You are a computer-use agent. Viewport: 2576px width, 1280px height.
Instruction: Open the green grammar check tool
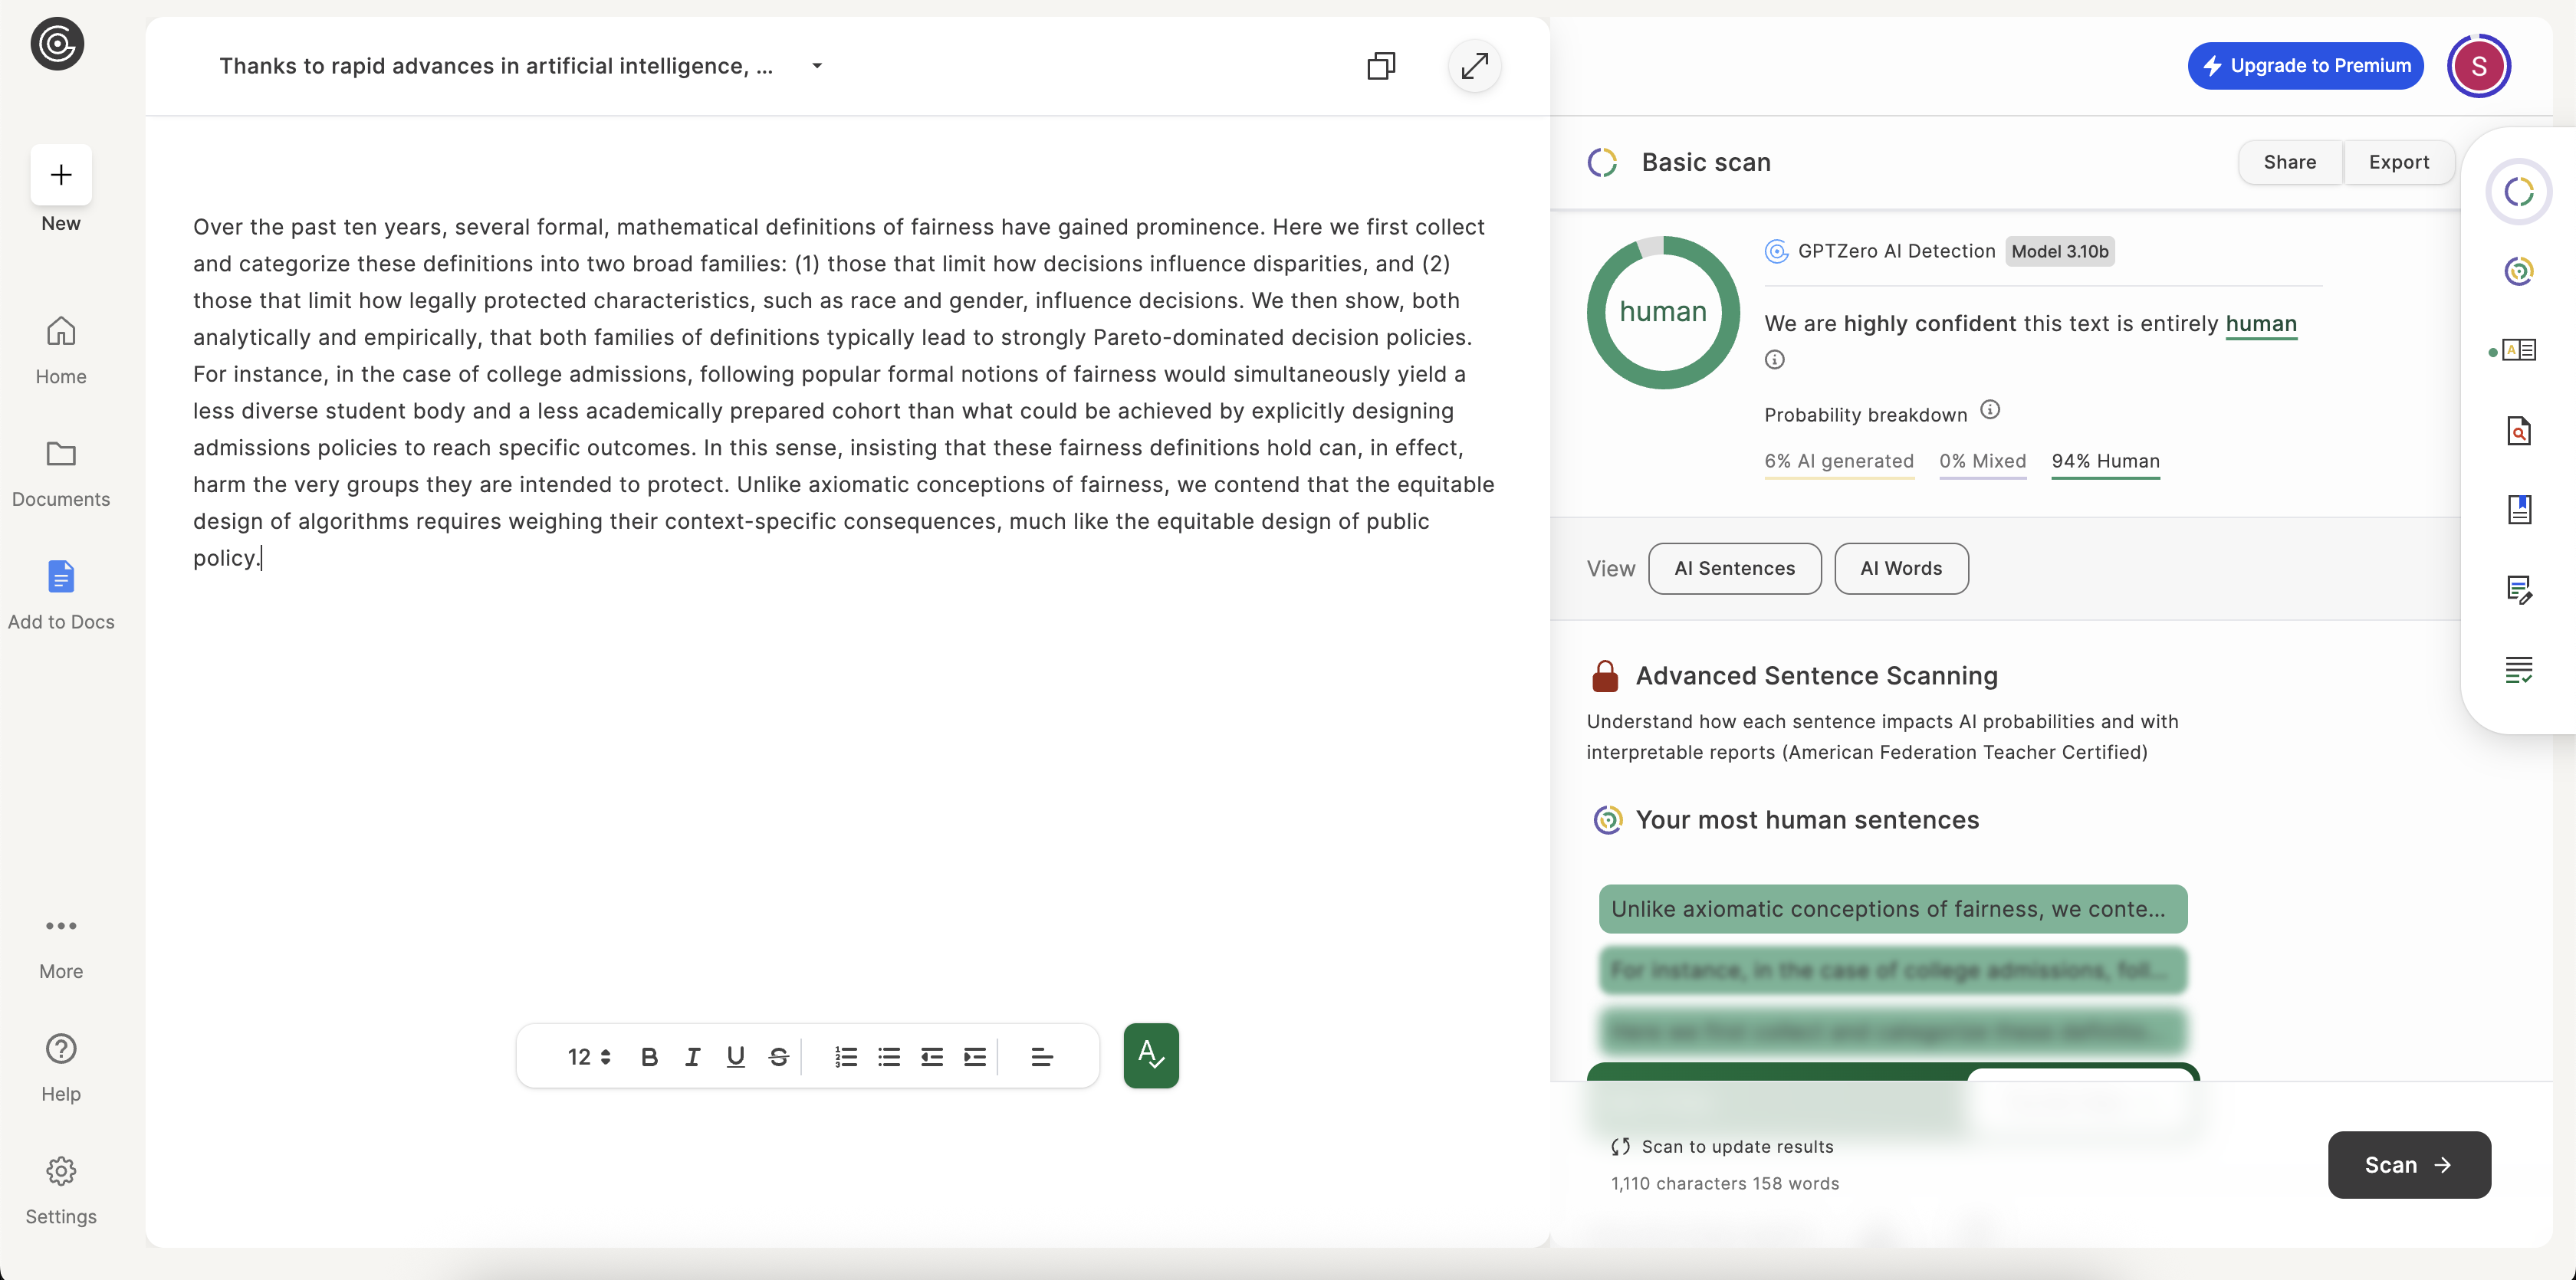[x=1151, y=1055]
